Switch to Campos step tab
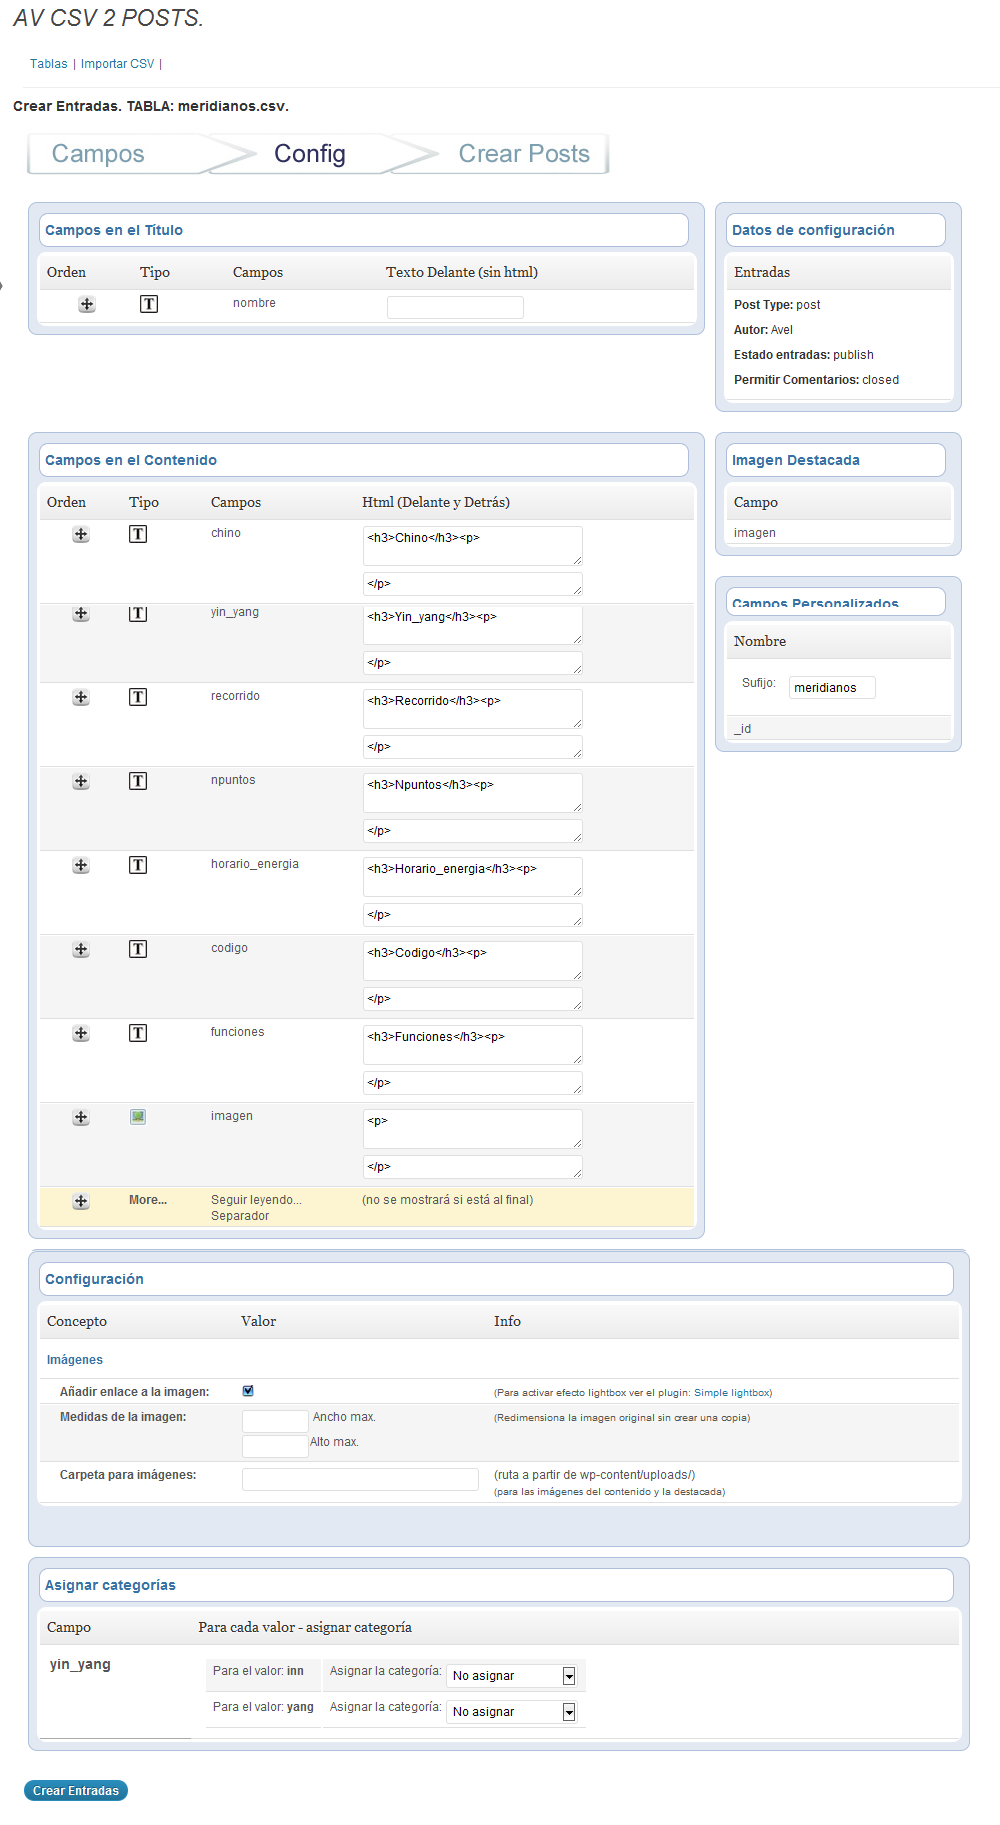Screen dimensions: 1000x1825 tap(98, 154)
